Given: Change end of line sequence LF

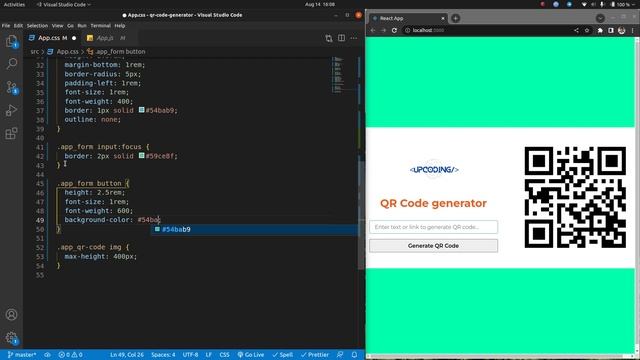Looking at the screenshot, I should pyautogui.click(x=208, y=355).
